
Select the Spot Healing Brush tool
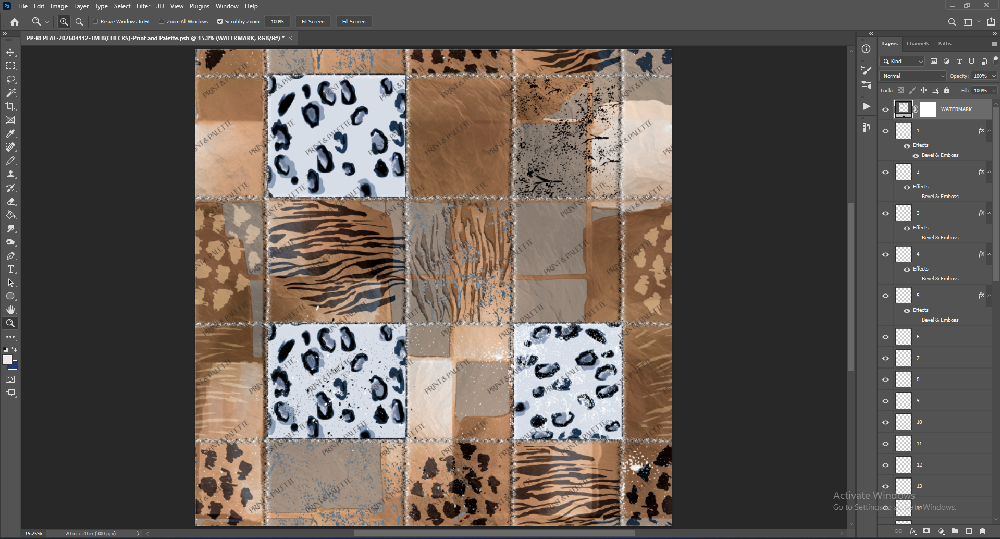[x=10, y=147]
